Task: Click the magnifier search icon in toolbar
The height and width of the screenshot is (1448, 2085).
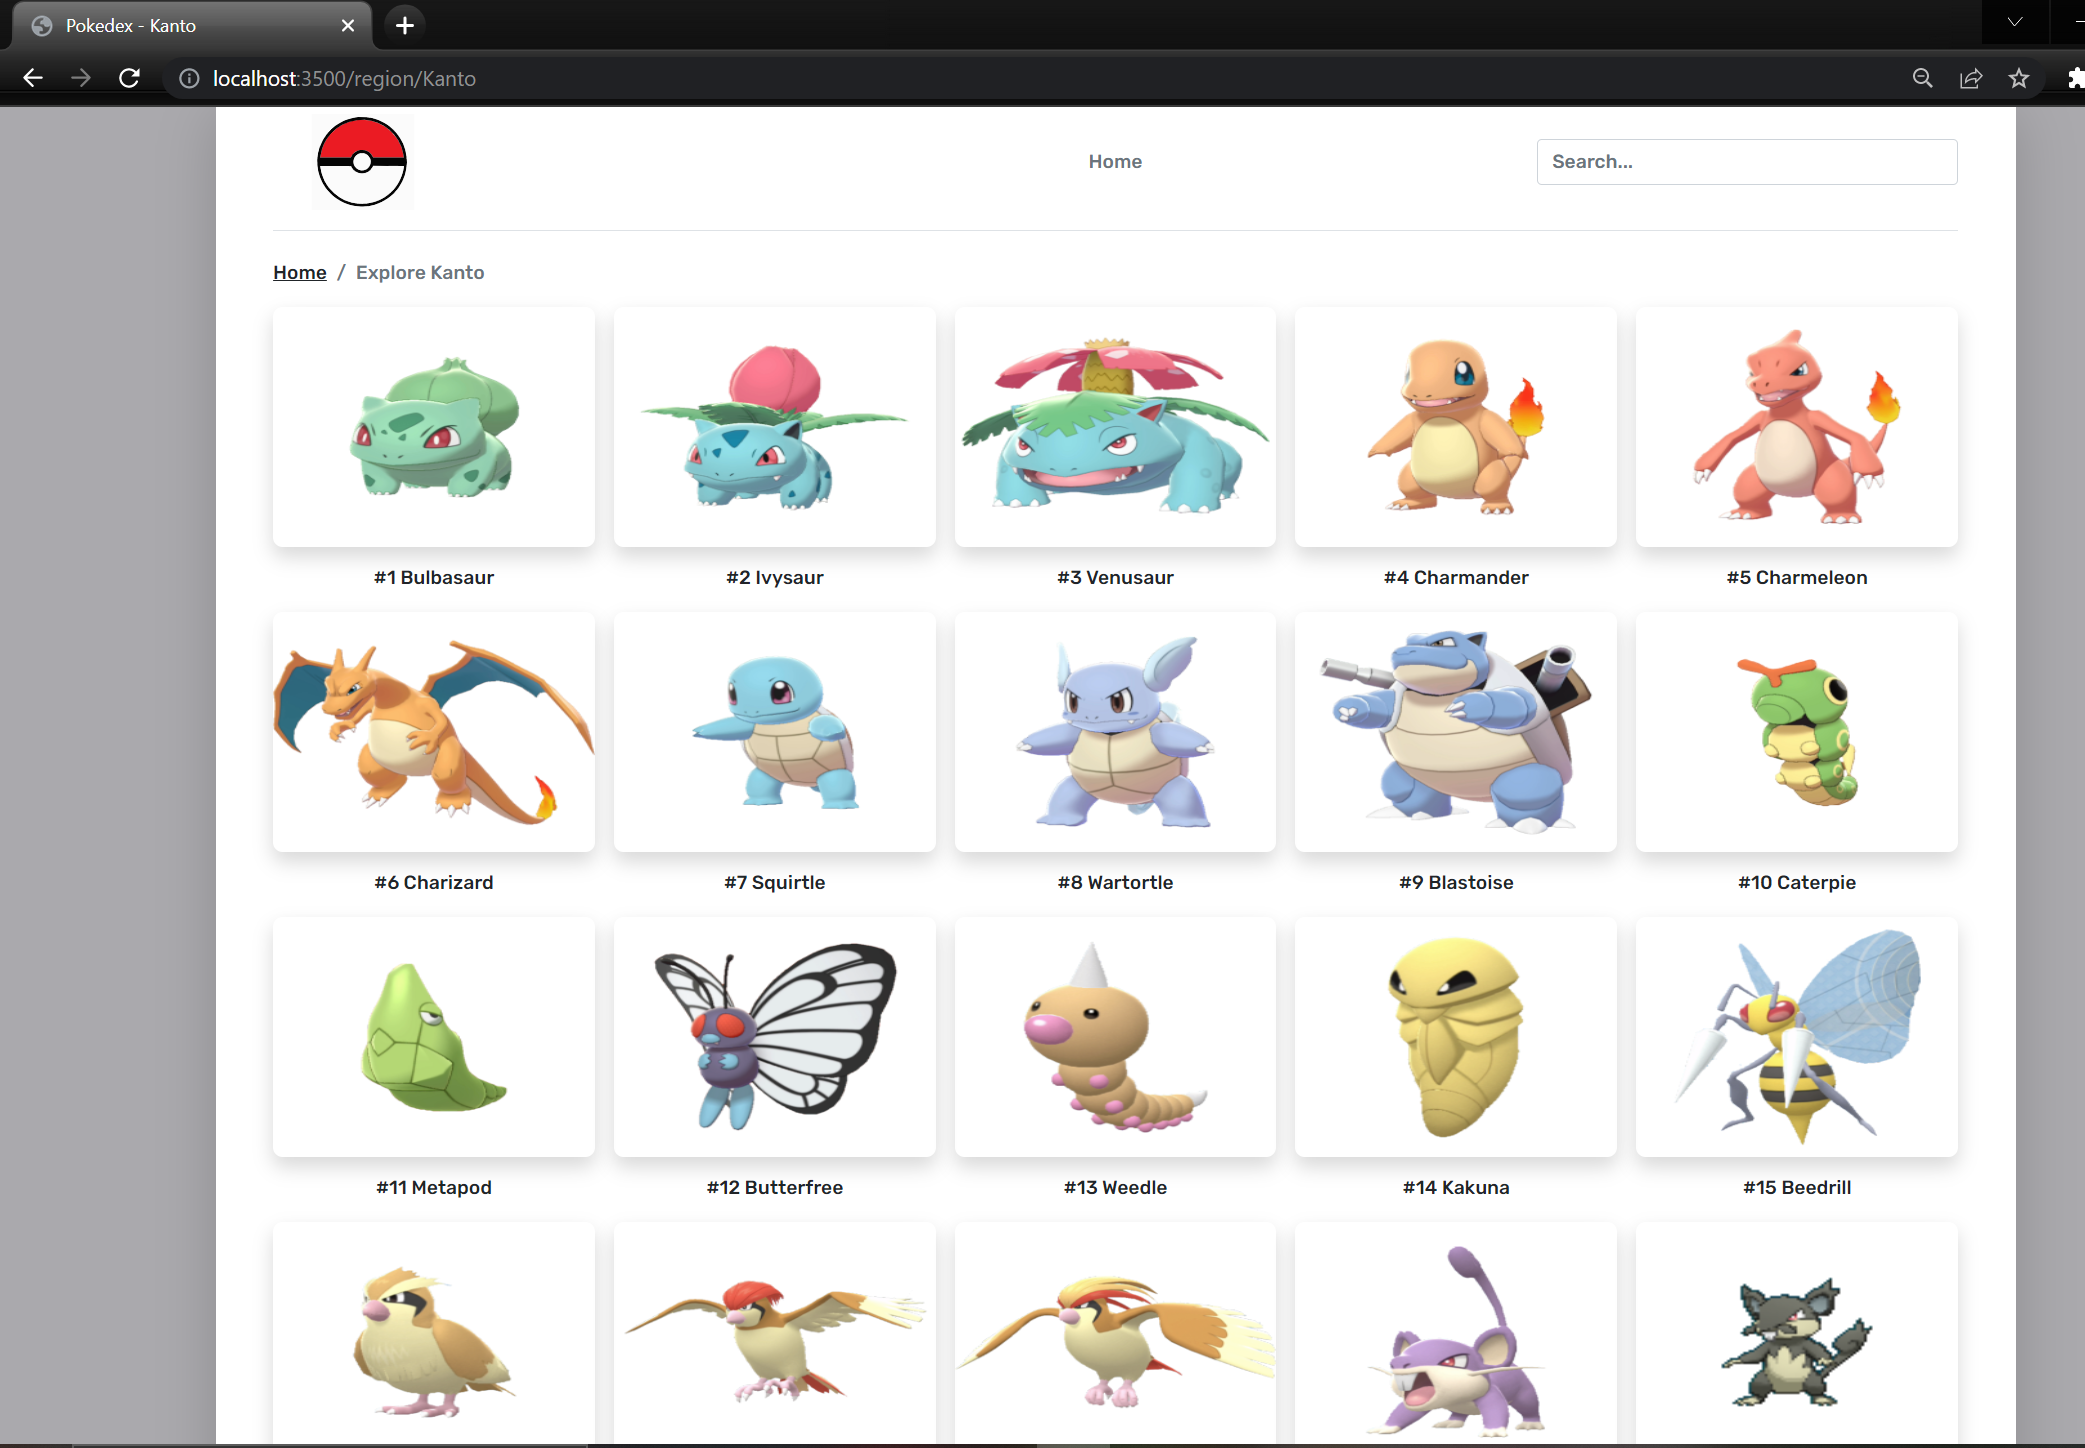Action: coord(1922,78)
